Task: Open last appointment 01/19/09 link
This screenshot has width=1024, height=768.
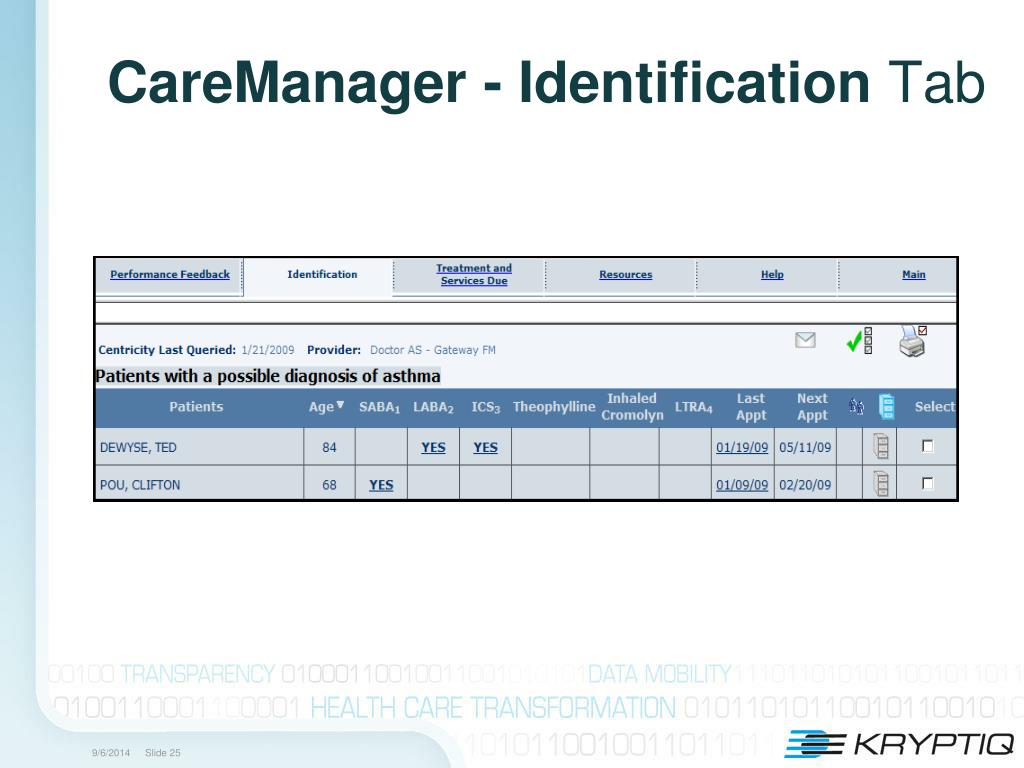Action: (742, 447)
